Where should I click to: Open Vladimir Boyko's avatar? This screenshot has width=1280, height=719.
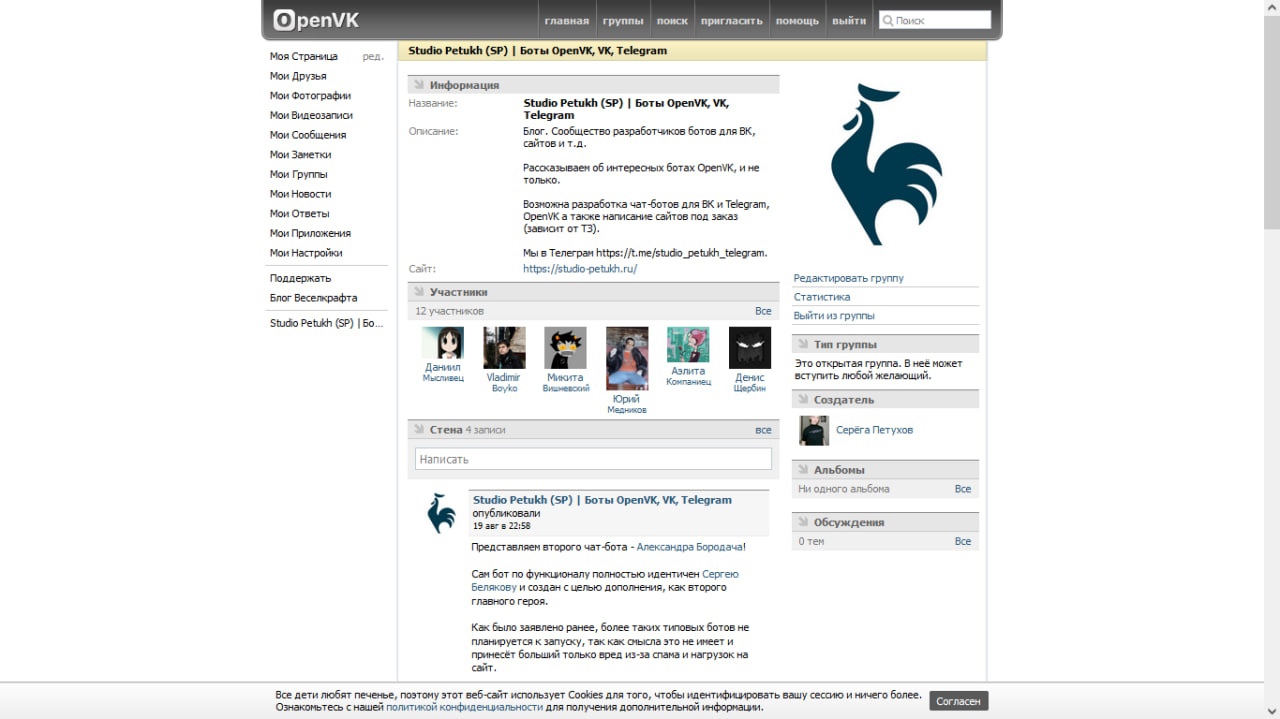[x=504, y=348]
